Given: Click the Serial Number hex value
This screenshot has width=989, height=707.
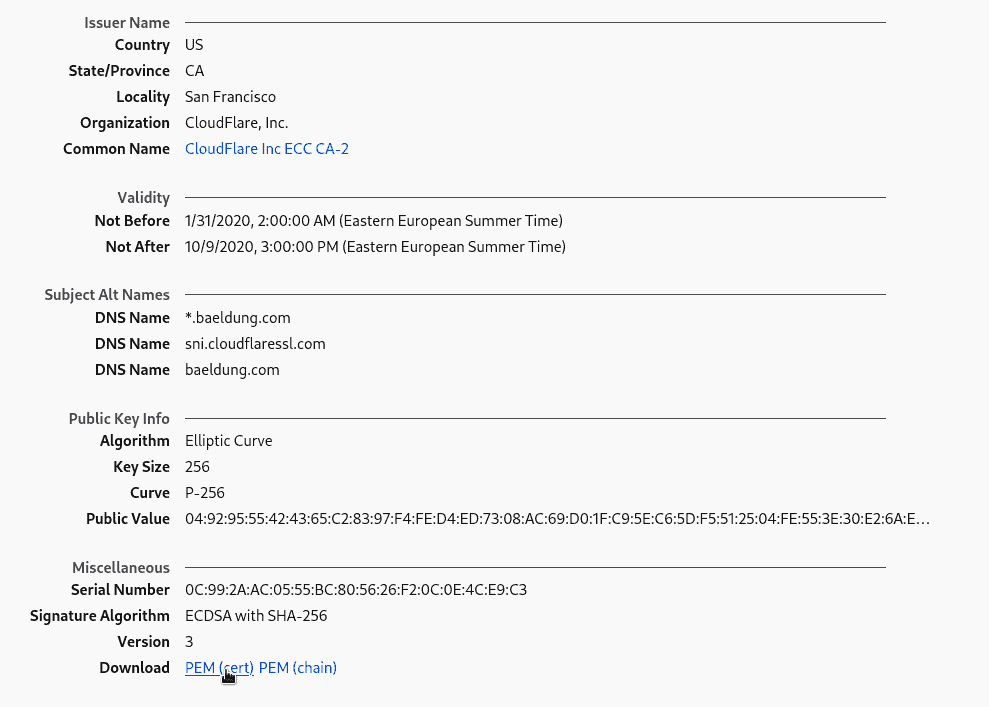Looking at the screenshot, I should coord(355,590).
